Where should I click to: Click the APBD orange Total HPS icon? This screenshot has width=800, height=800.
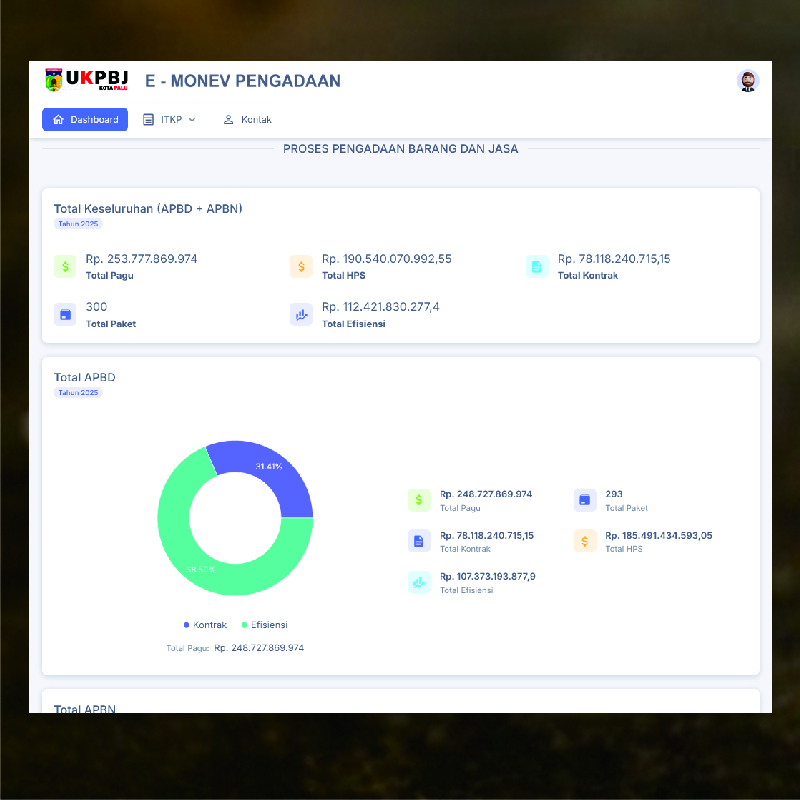(x=585, y=541)
